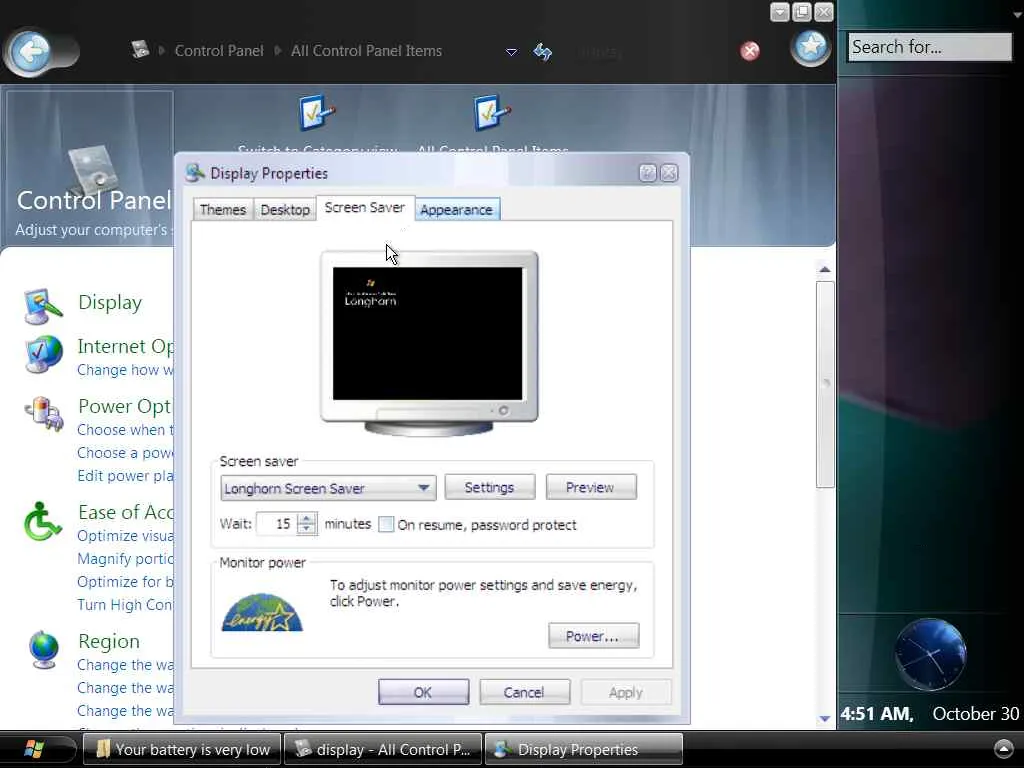This screenshot has height=768, width=1024.
Task: Switch to the Desktop tab
Action: click(285, 210)
